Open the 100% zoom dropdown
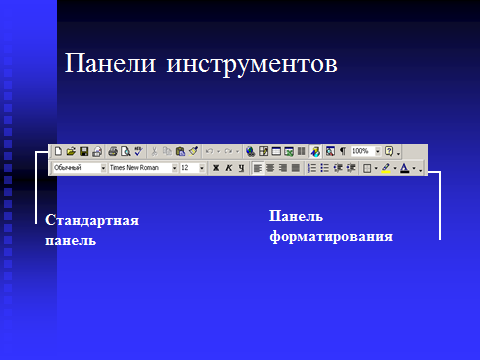 pos(378,151)
